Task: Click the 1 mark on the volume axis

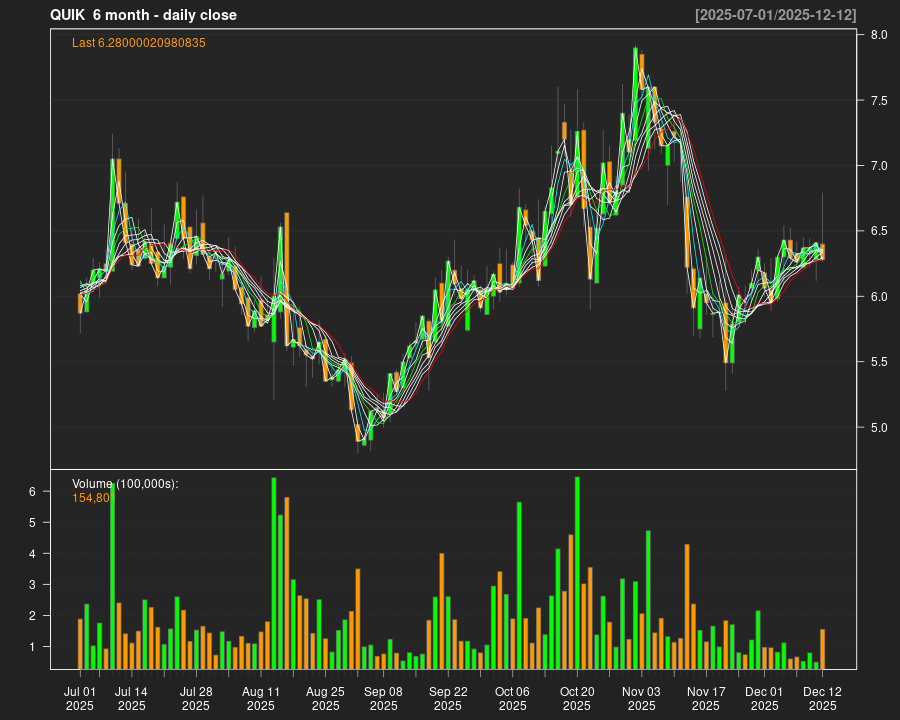Action: (x=32, y=647)
